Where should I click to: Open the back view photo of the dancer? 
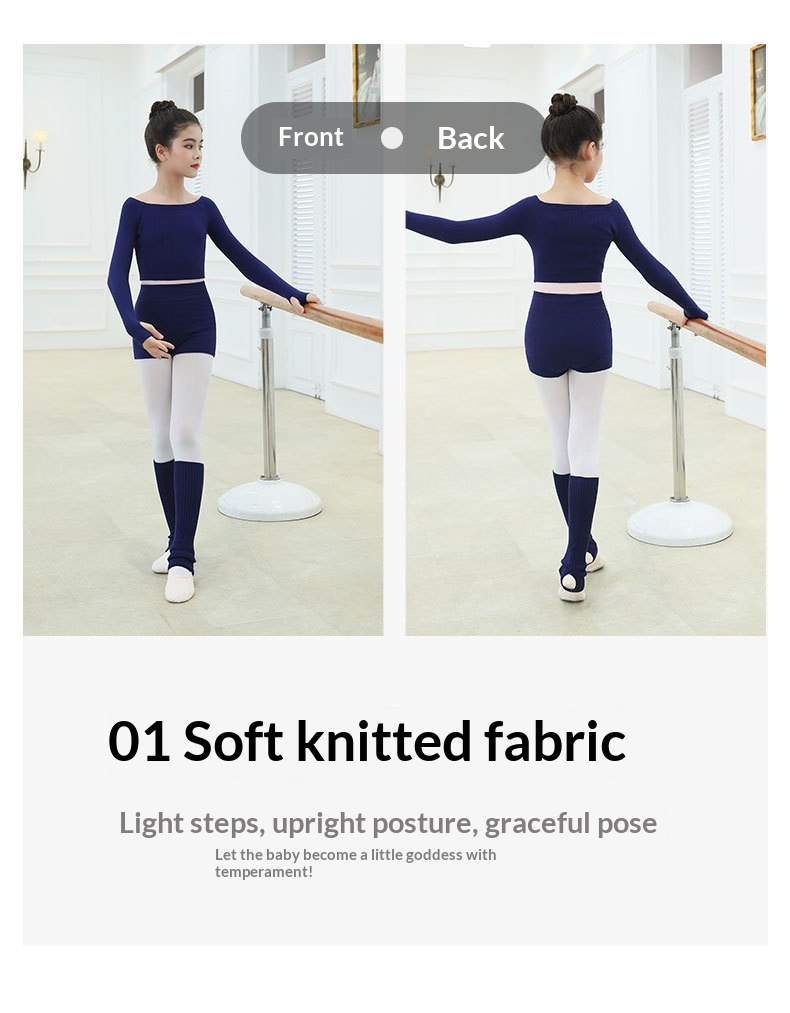585,339
